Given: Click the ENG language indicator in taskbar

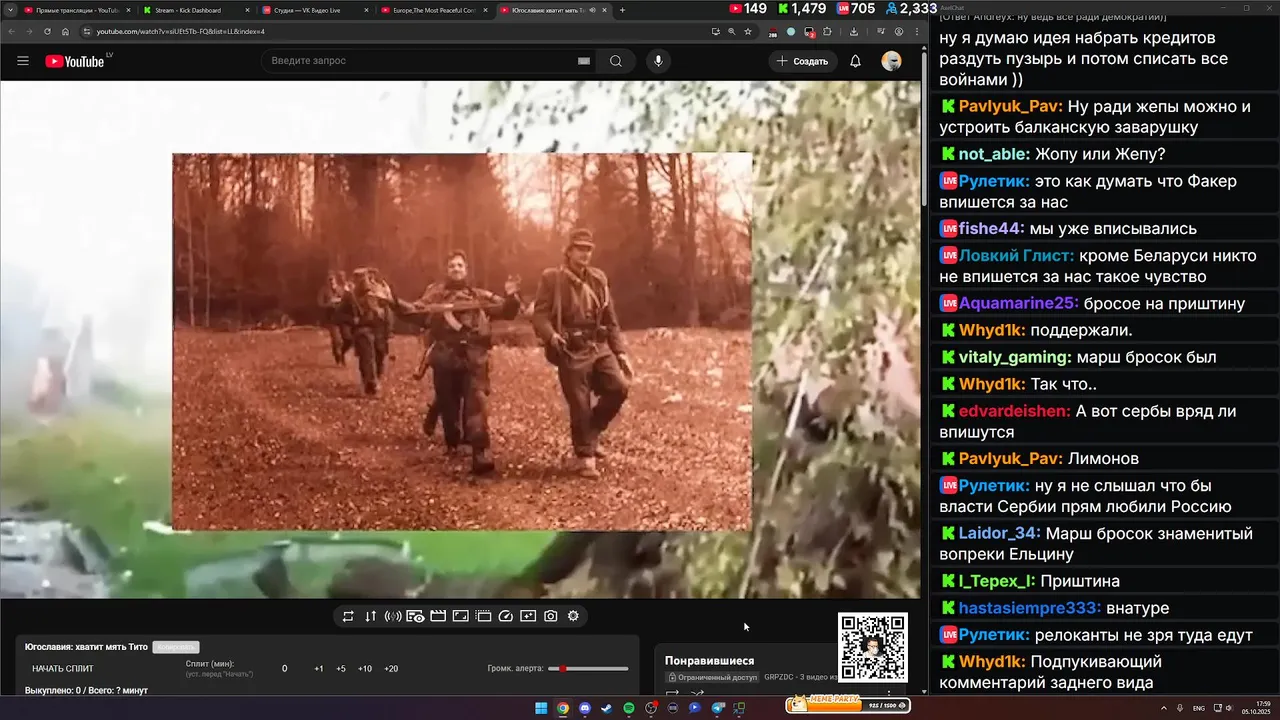Looking at the screenshot, I should click(1199, 708).
